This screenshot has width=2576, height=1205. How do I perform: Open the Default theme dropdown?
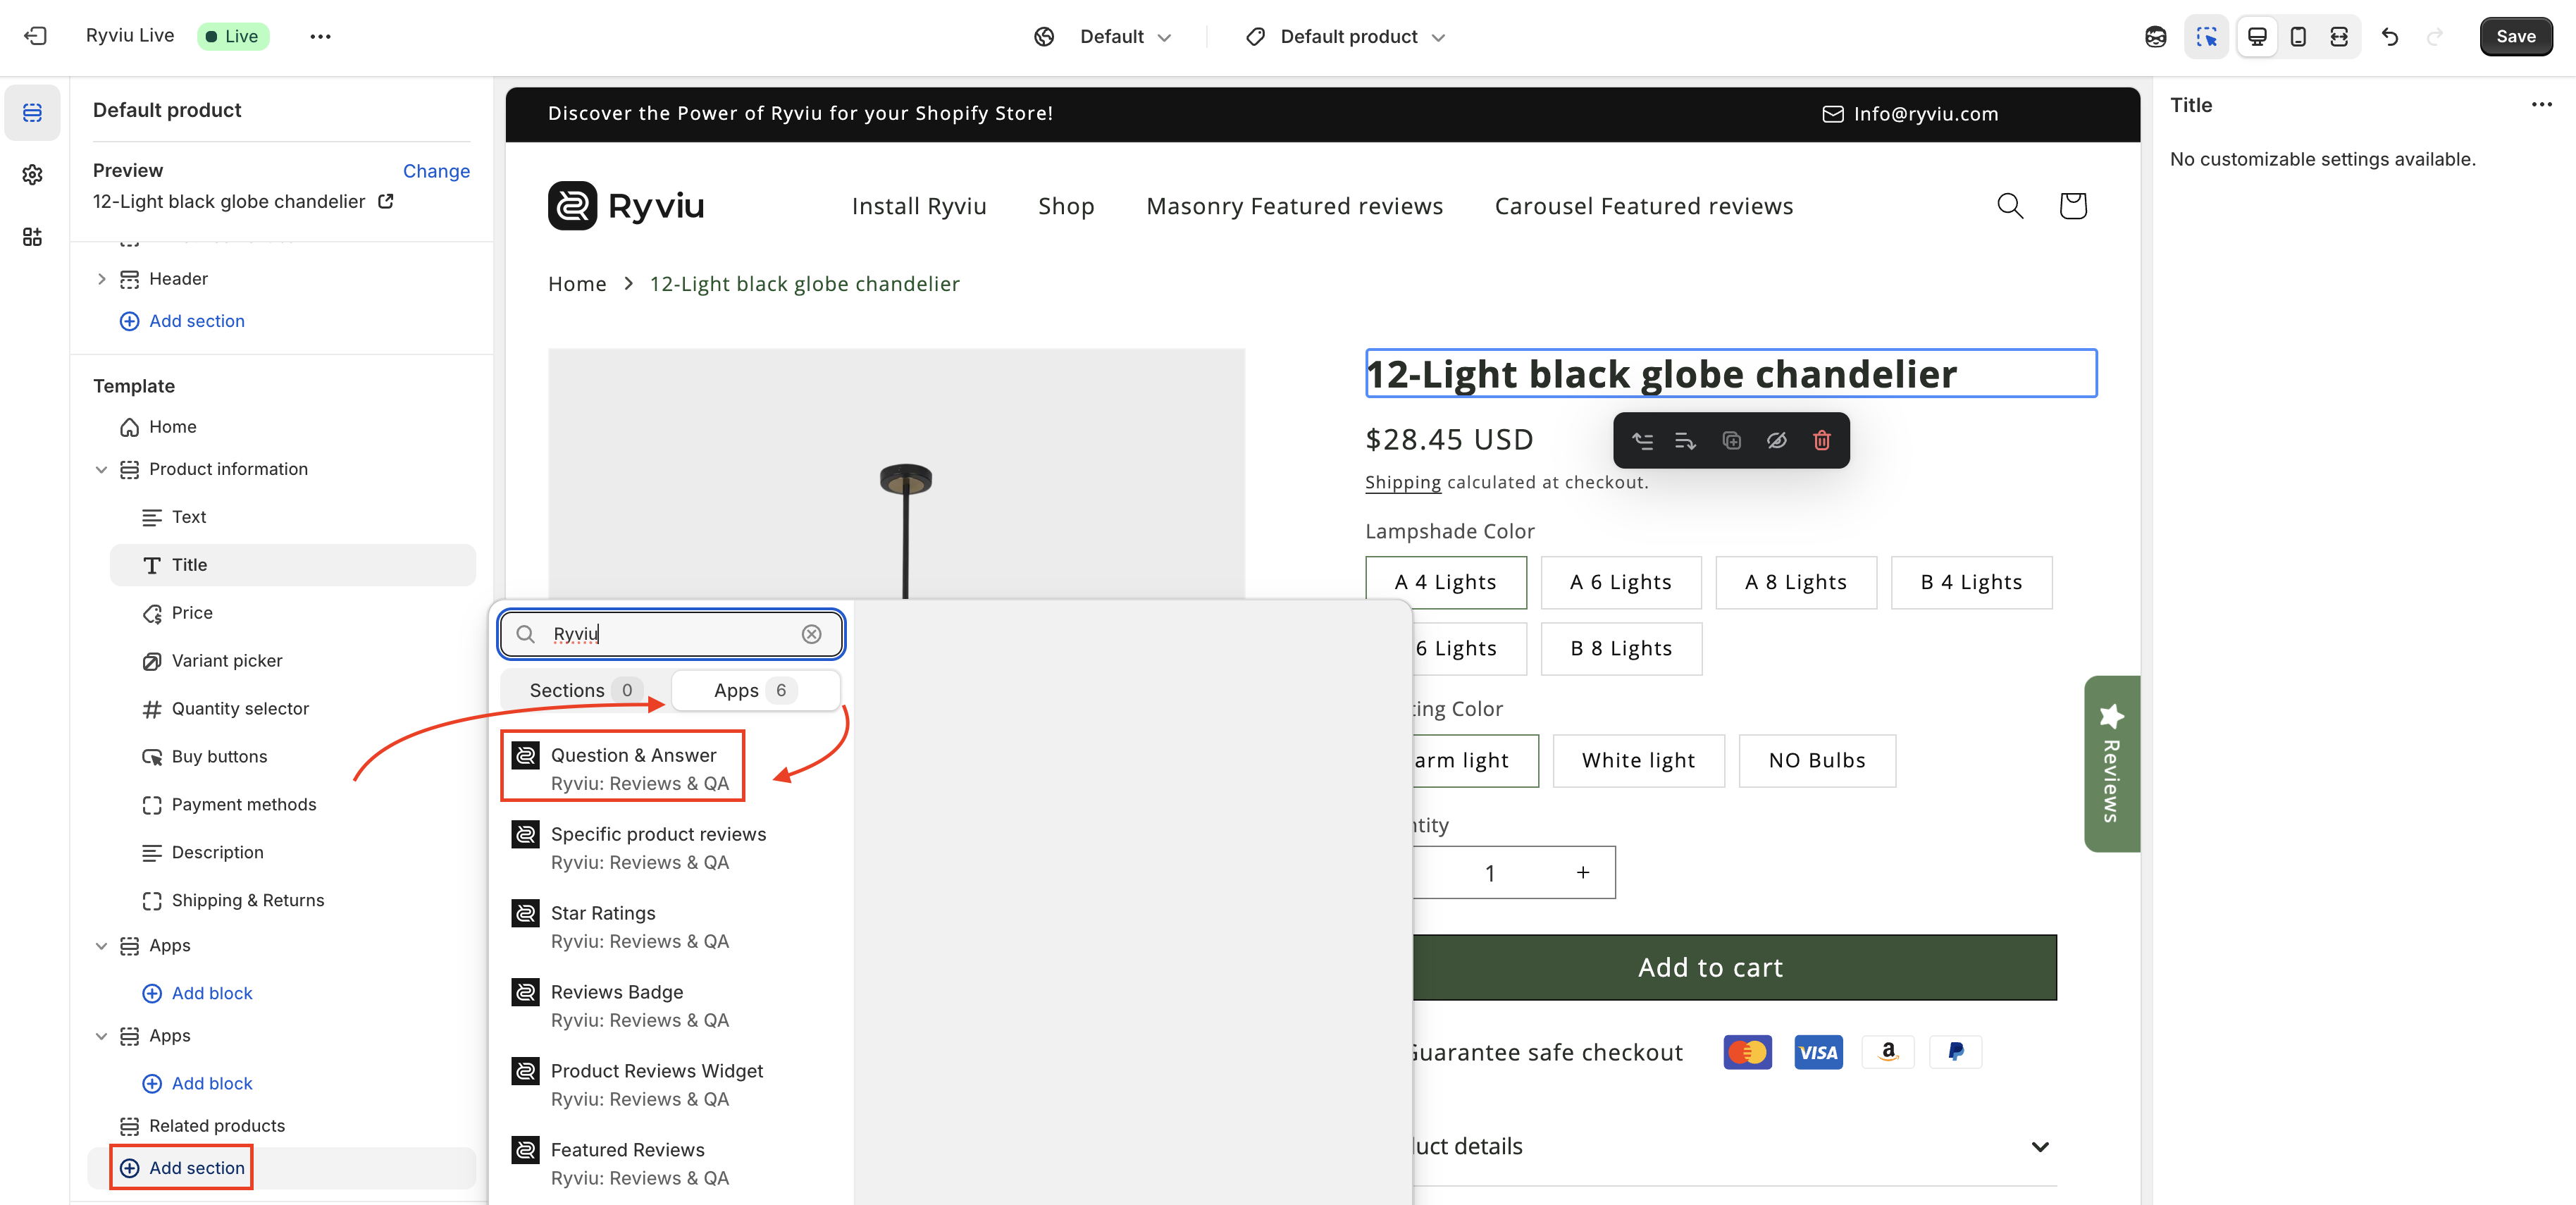point(1103,36)
